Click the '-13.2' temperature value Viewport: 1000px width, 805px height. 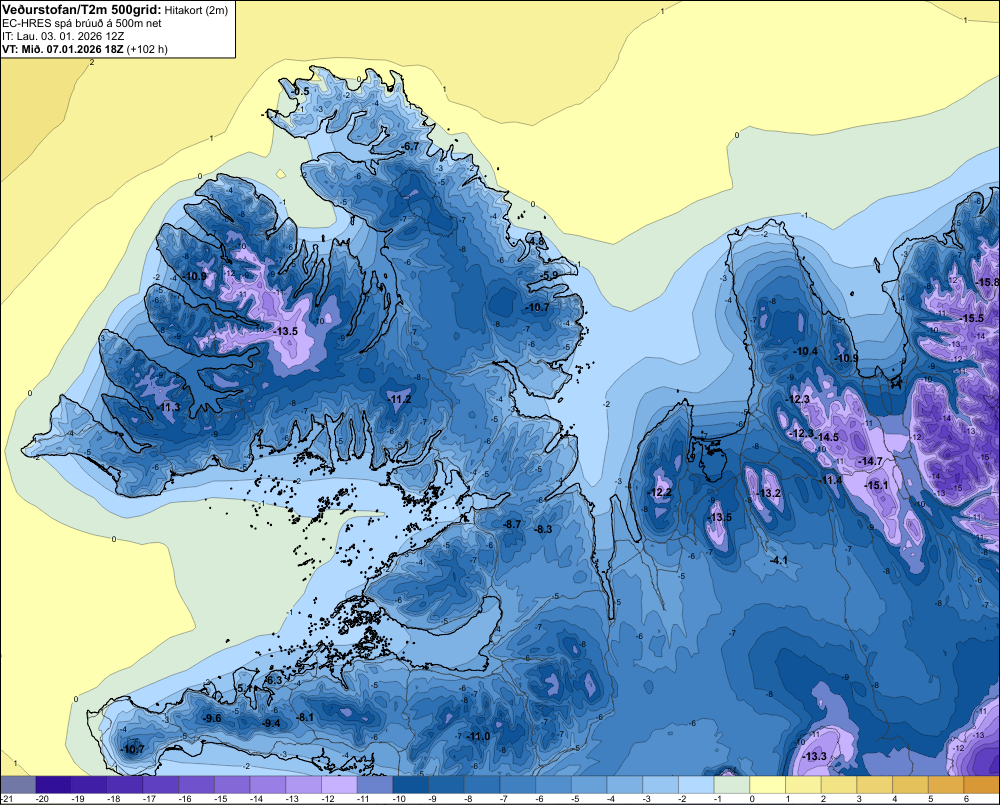pos(768,494)
